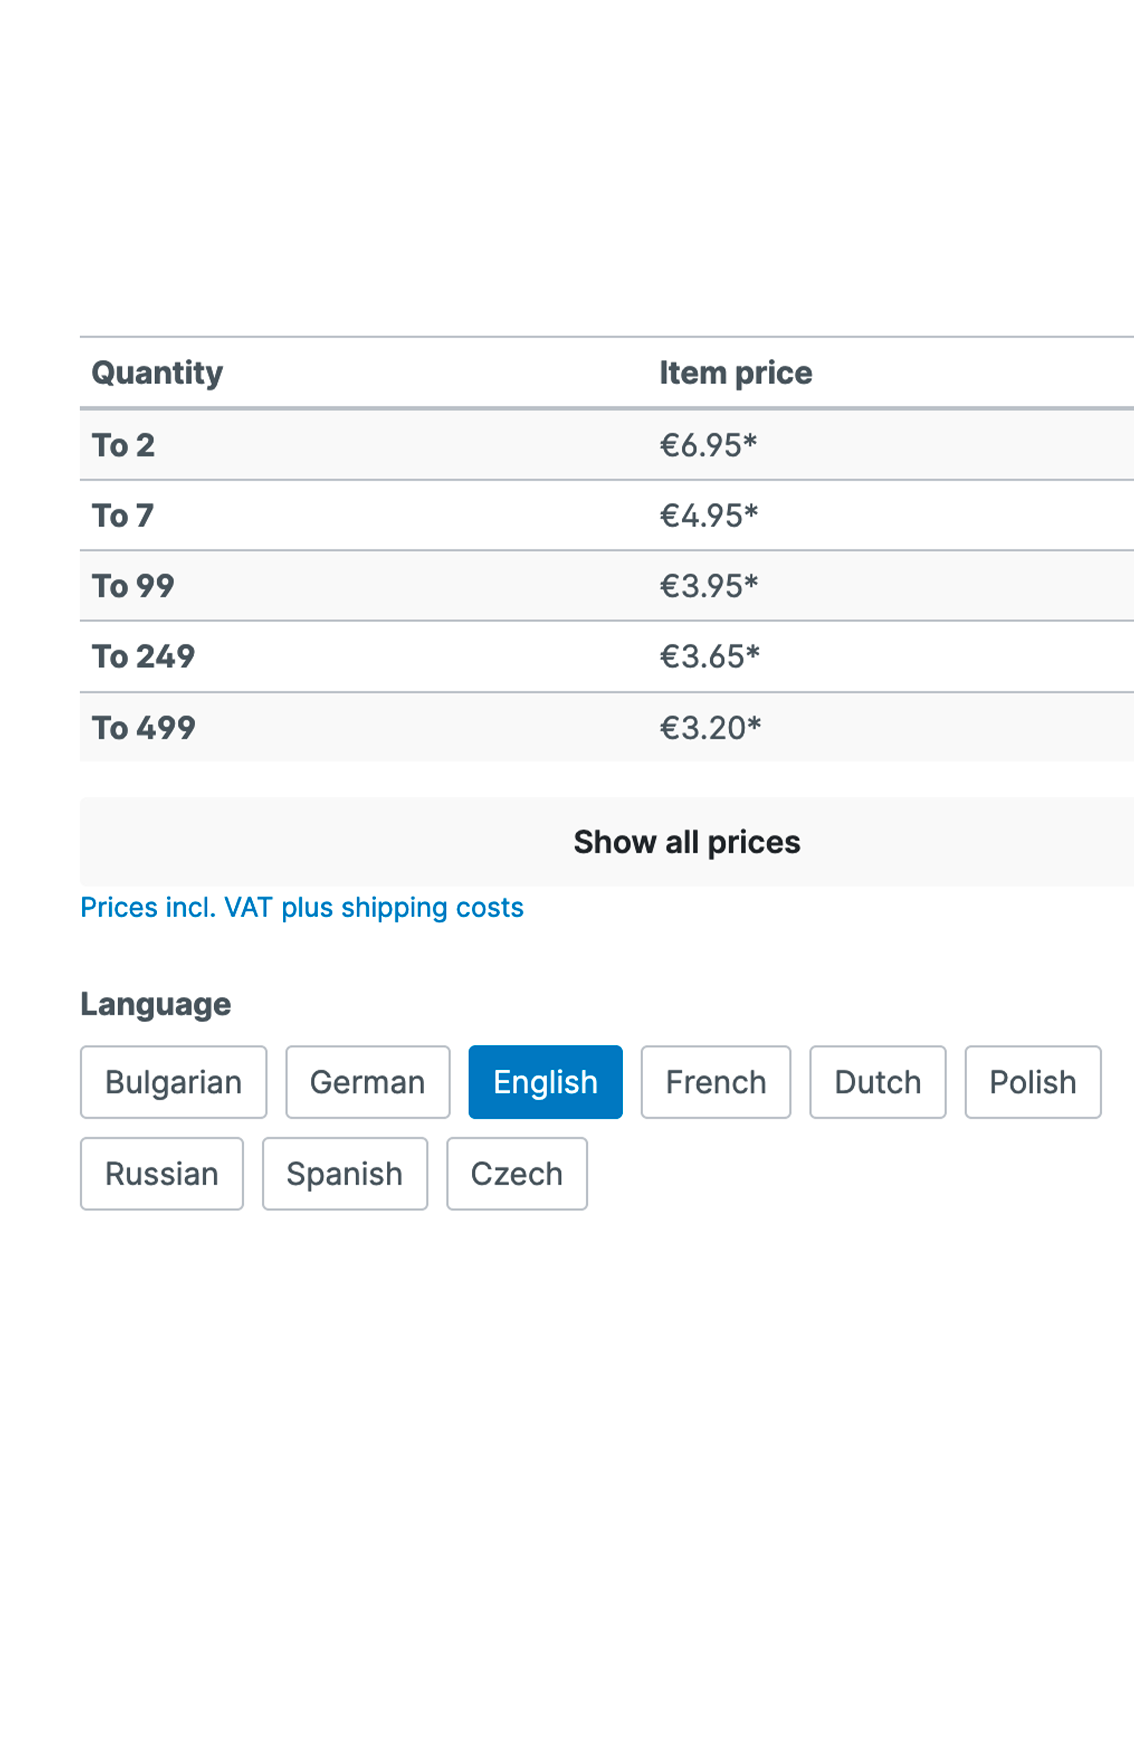Click the Quantity column header
The image size is (1134, 1757).
coord(157,373)
